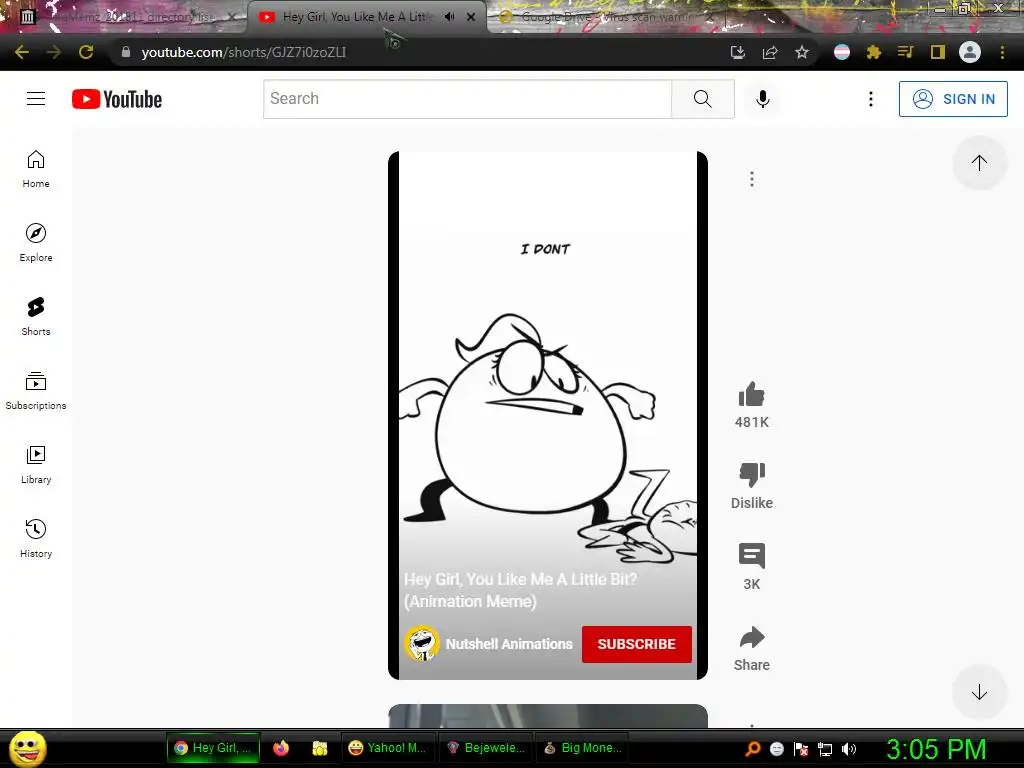
Task: Click the Nutshell Animations channel name
Action: (x=509, y=644)
